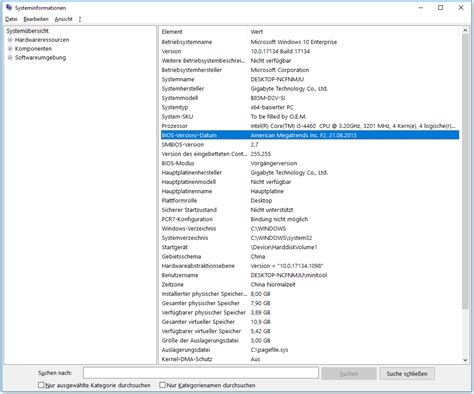
Task: Select the BIOS-Modus row
Action: coord(310,163)
